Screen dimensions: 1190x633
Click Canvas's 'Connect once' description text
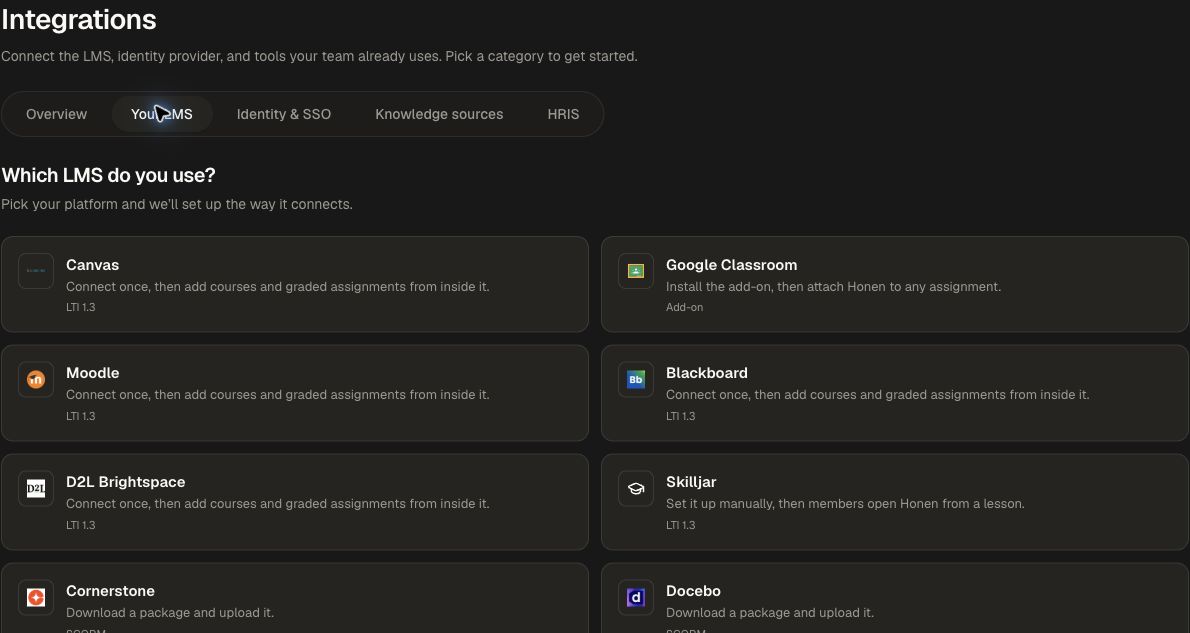(278, 287)
